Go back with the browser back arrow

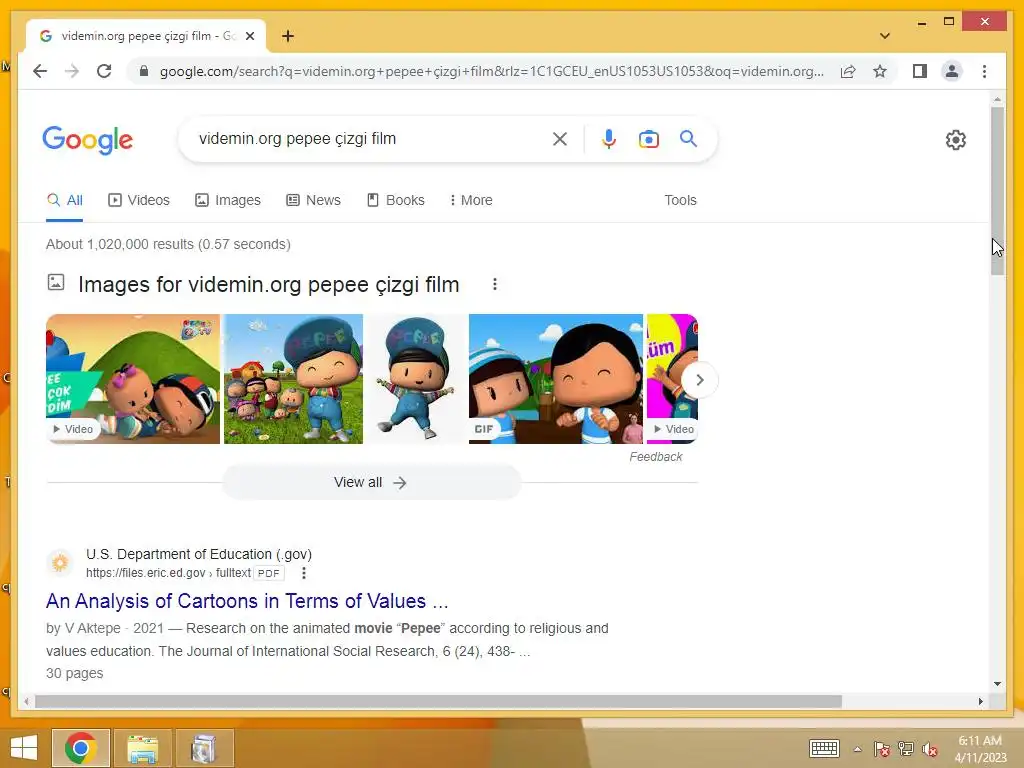click(x=40, y=71)
